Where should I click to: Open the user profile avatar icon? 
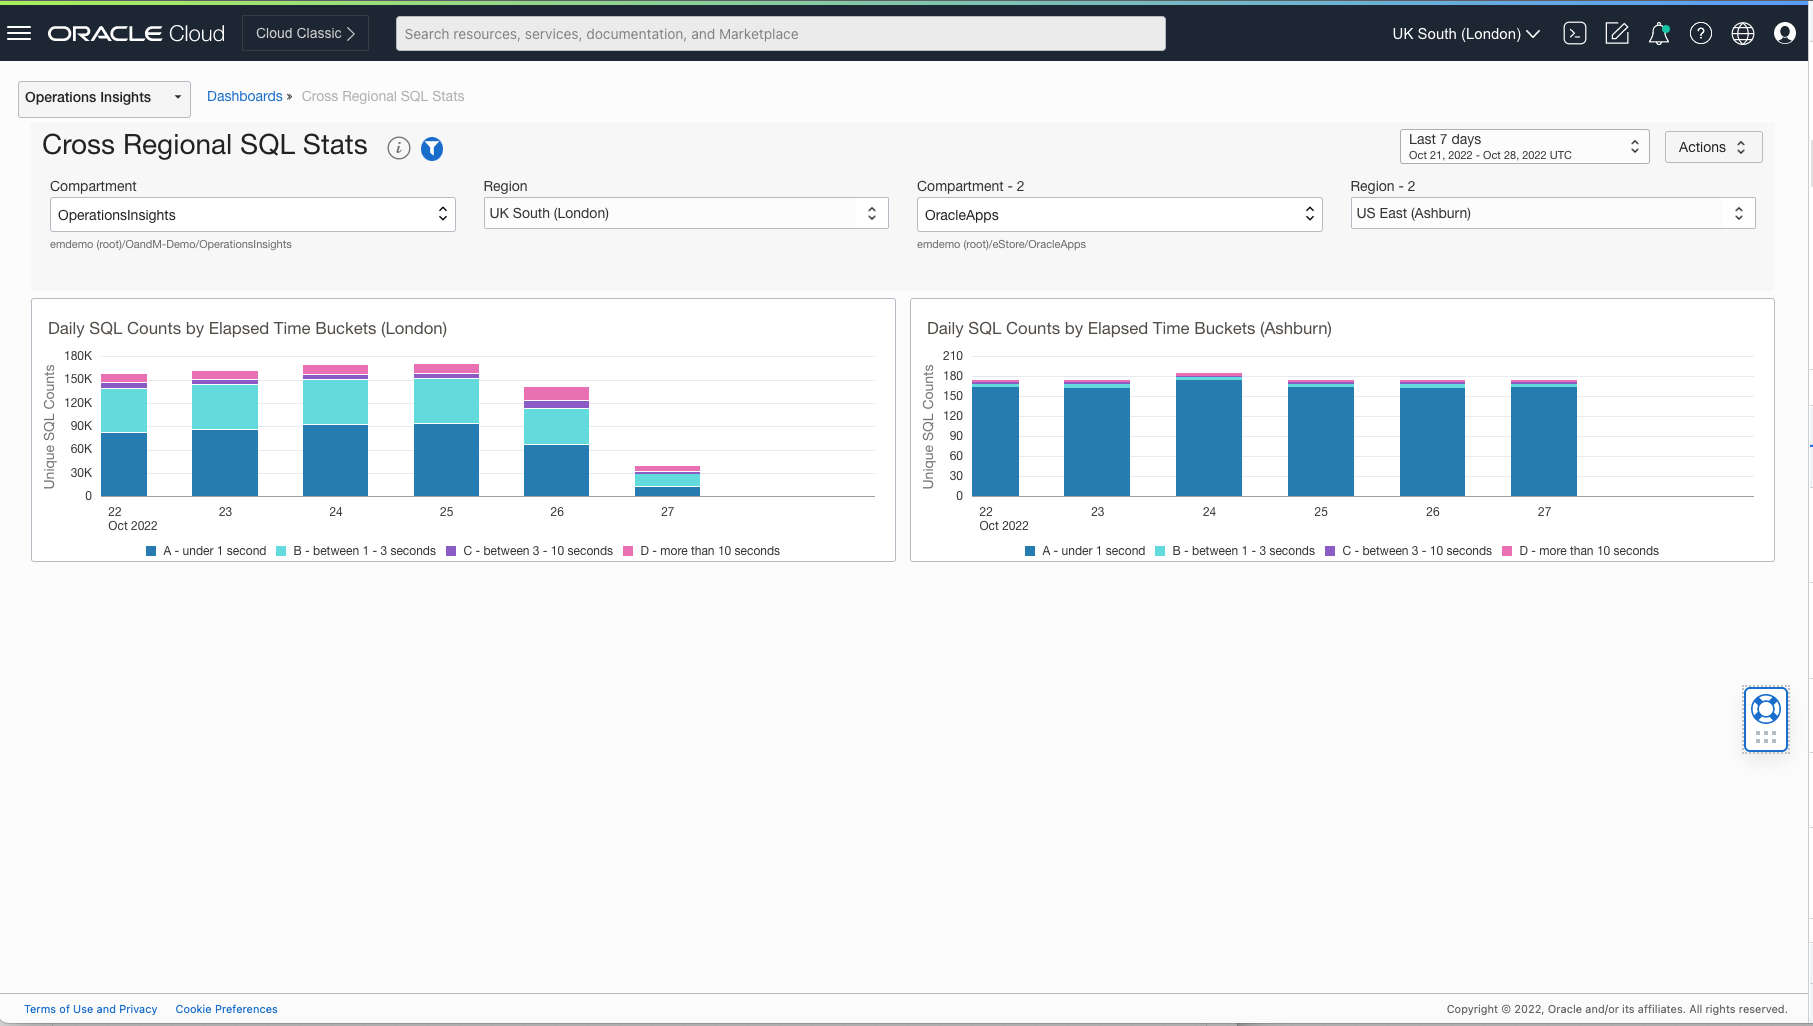click(1784, 33)
